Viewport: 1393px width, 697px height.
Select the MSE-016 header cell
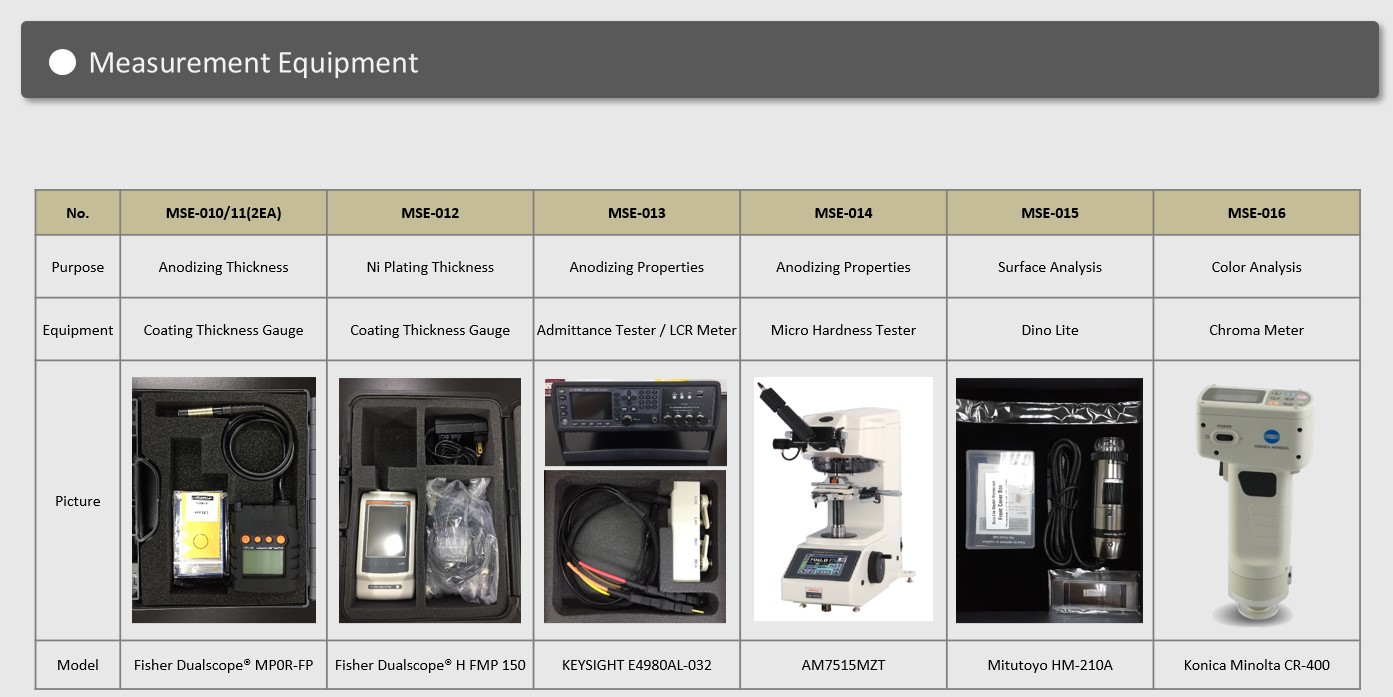[x=1256, y=213]
